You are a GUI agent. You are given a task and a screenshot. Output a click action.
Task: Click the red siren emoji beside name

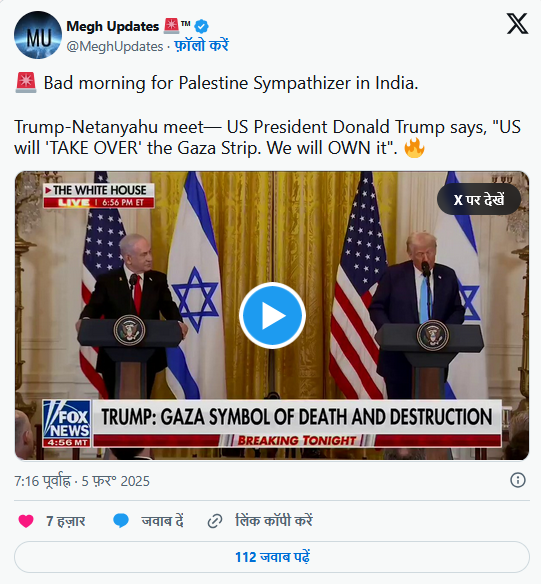[x=171, y=26]
